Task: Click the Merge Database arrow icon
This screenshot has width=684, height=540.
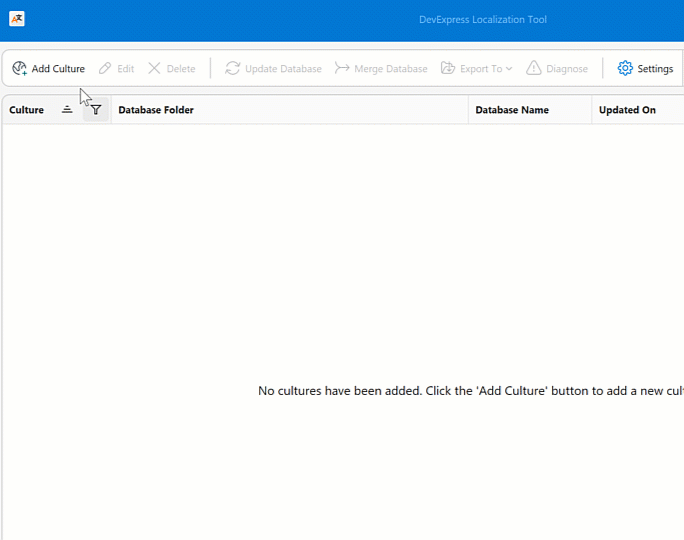Action: (x=342, y=68)
